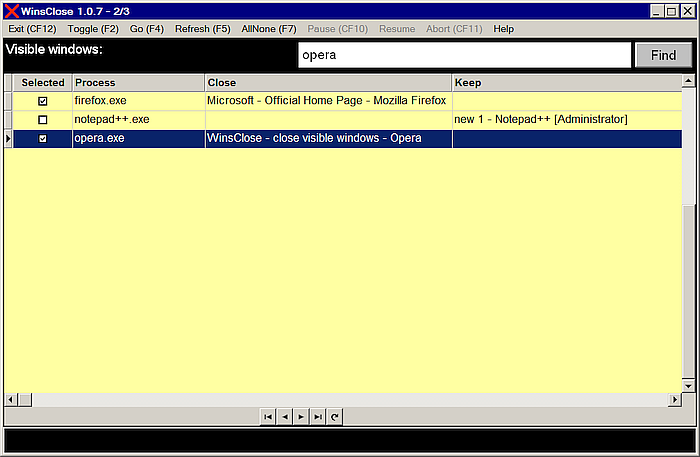
Task: Click Toggle (F2) in menu bar
Action: [x=93, y=29]
